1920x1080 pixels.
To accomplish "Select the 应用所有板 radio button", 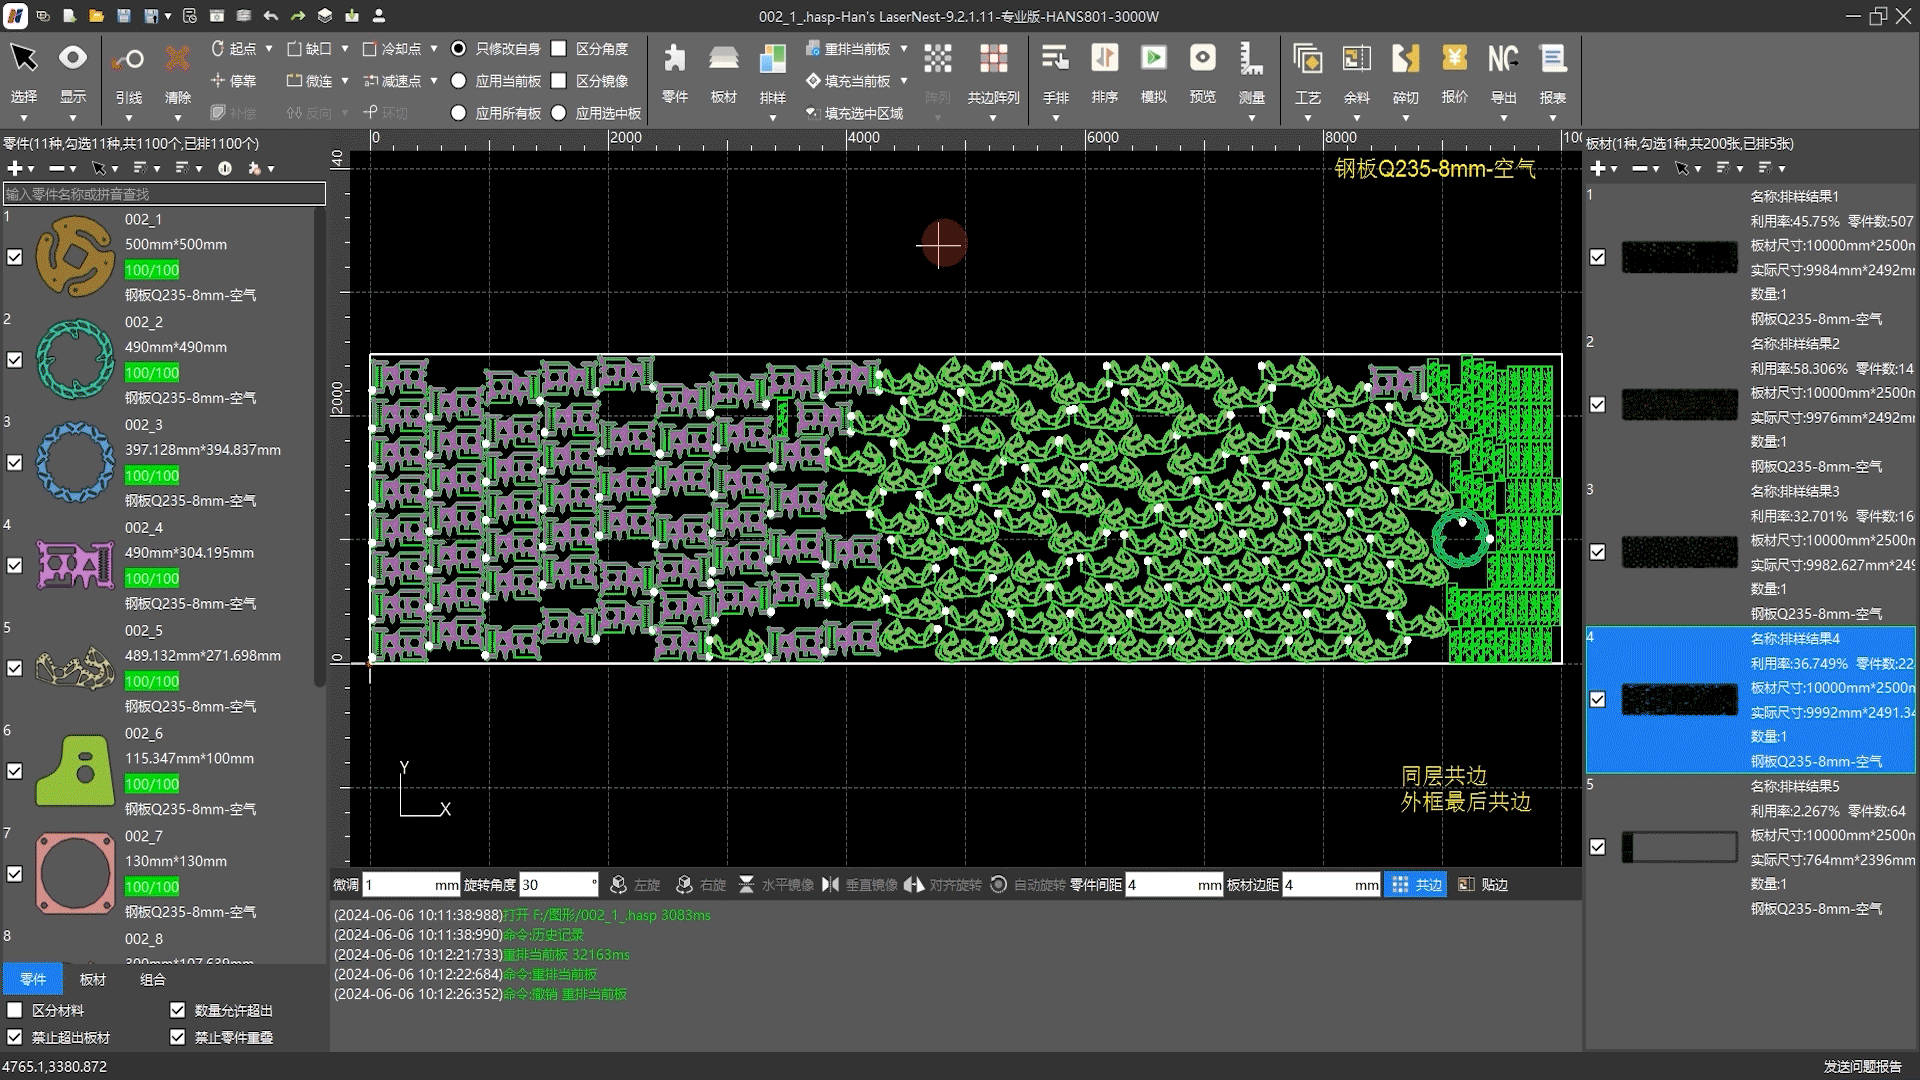I will [x=459, y=113].
